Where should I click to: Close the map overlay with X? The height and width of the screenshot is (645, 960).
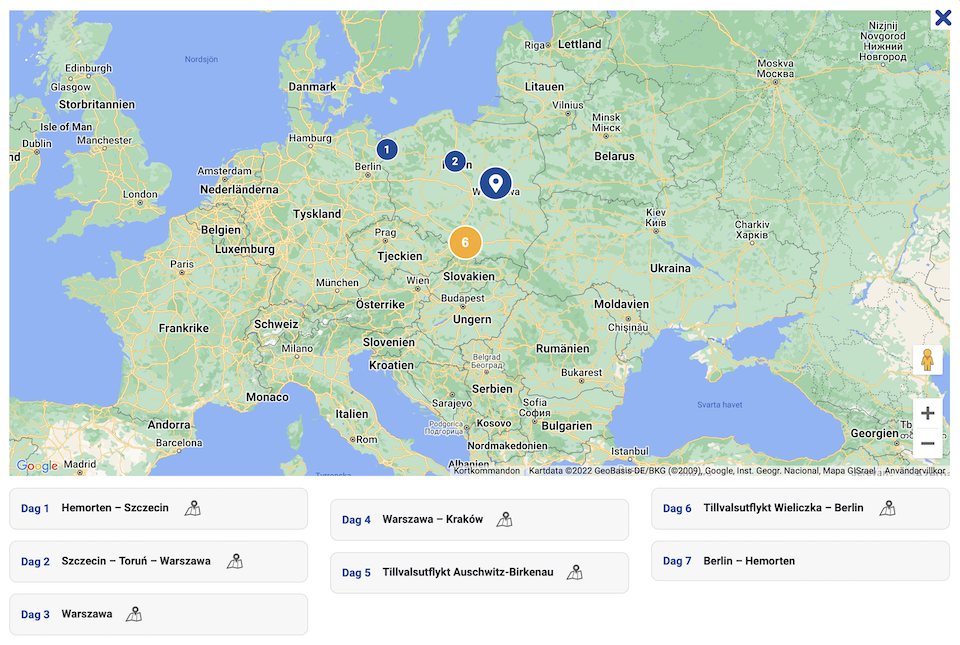[943, 18]
